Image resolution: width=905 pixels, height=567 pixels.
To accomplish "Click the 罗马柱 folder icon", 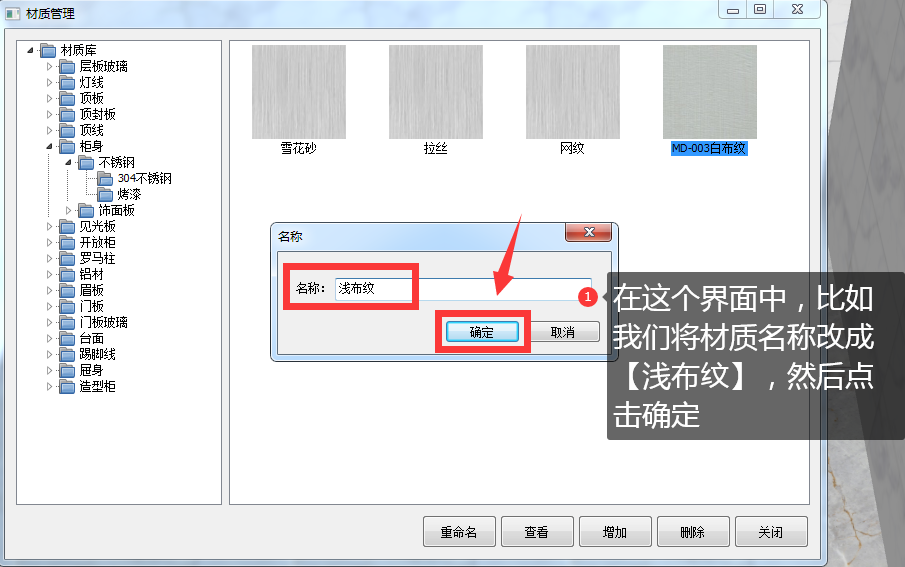I will pyautogui.click(x=67, y=259).
